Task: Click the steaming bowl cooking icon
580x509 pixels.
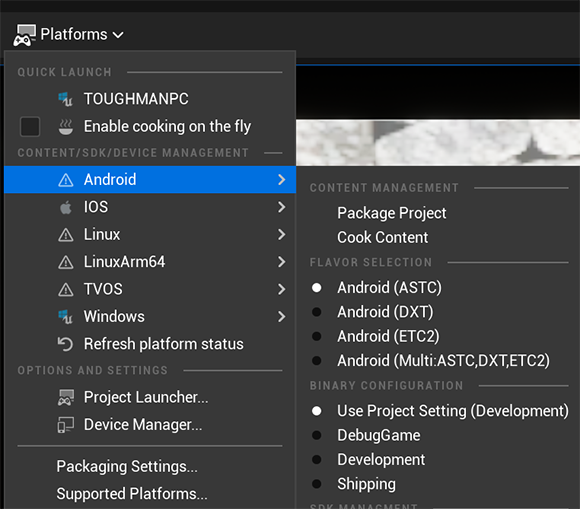Action: point(66,127)
